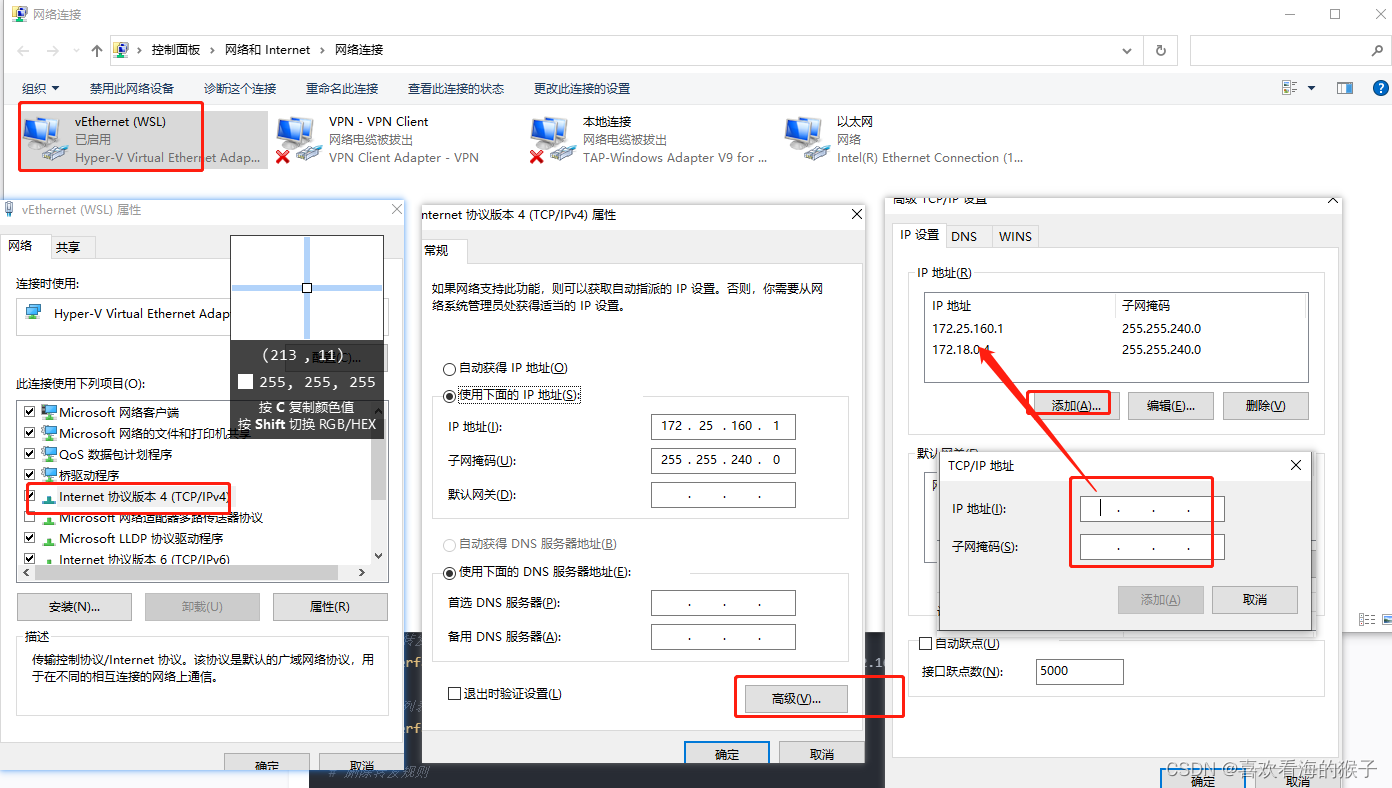
Task: Select the vEthernet (WSL) adapter icon
Action: [x=45, y=139]
